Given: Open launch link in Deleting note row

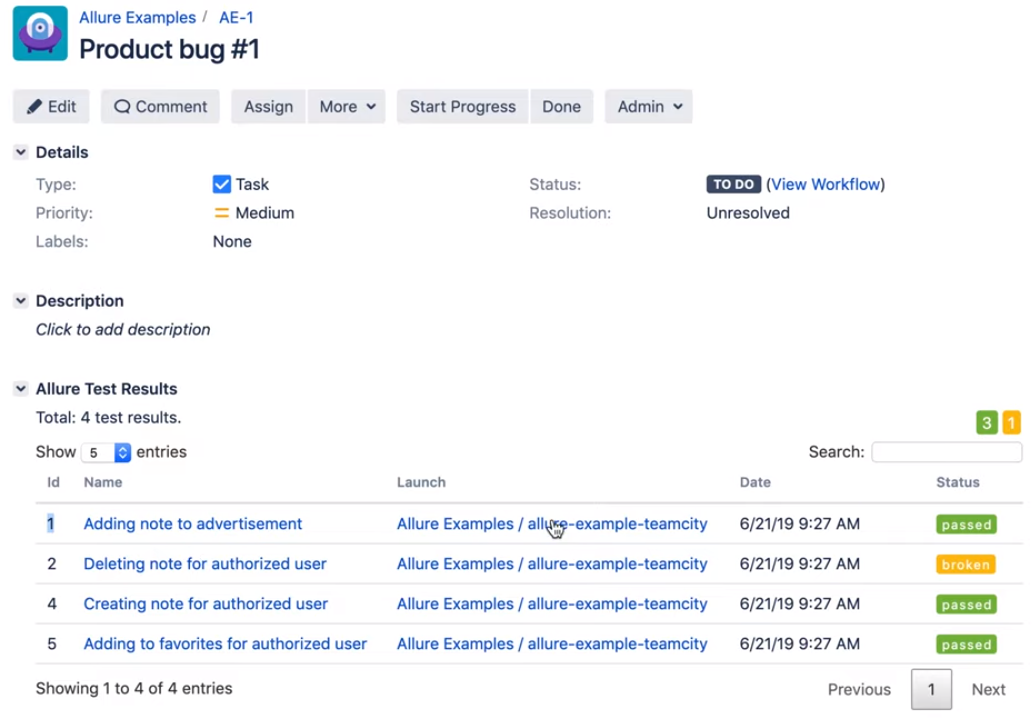Looking at the screenshot, I should pos(552,564).
